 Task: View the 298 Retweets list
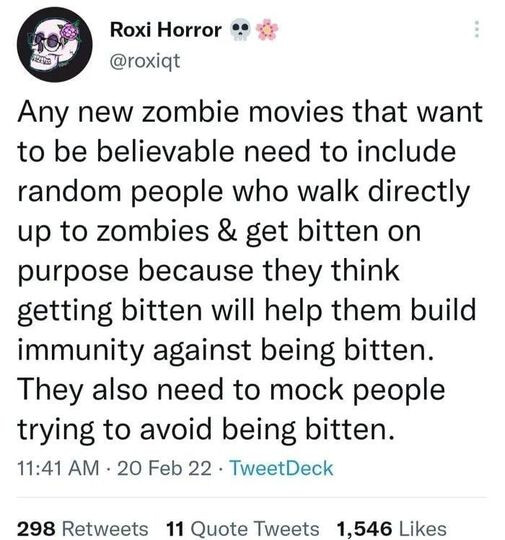(x=83, y=529)
